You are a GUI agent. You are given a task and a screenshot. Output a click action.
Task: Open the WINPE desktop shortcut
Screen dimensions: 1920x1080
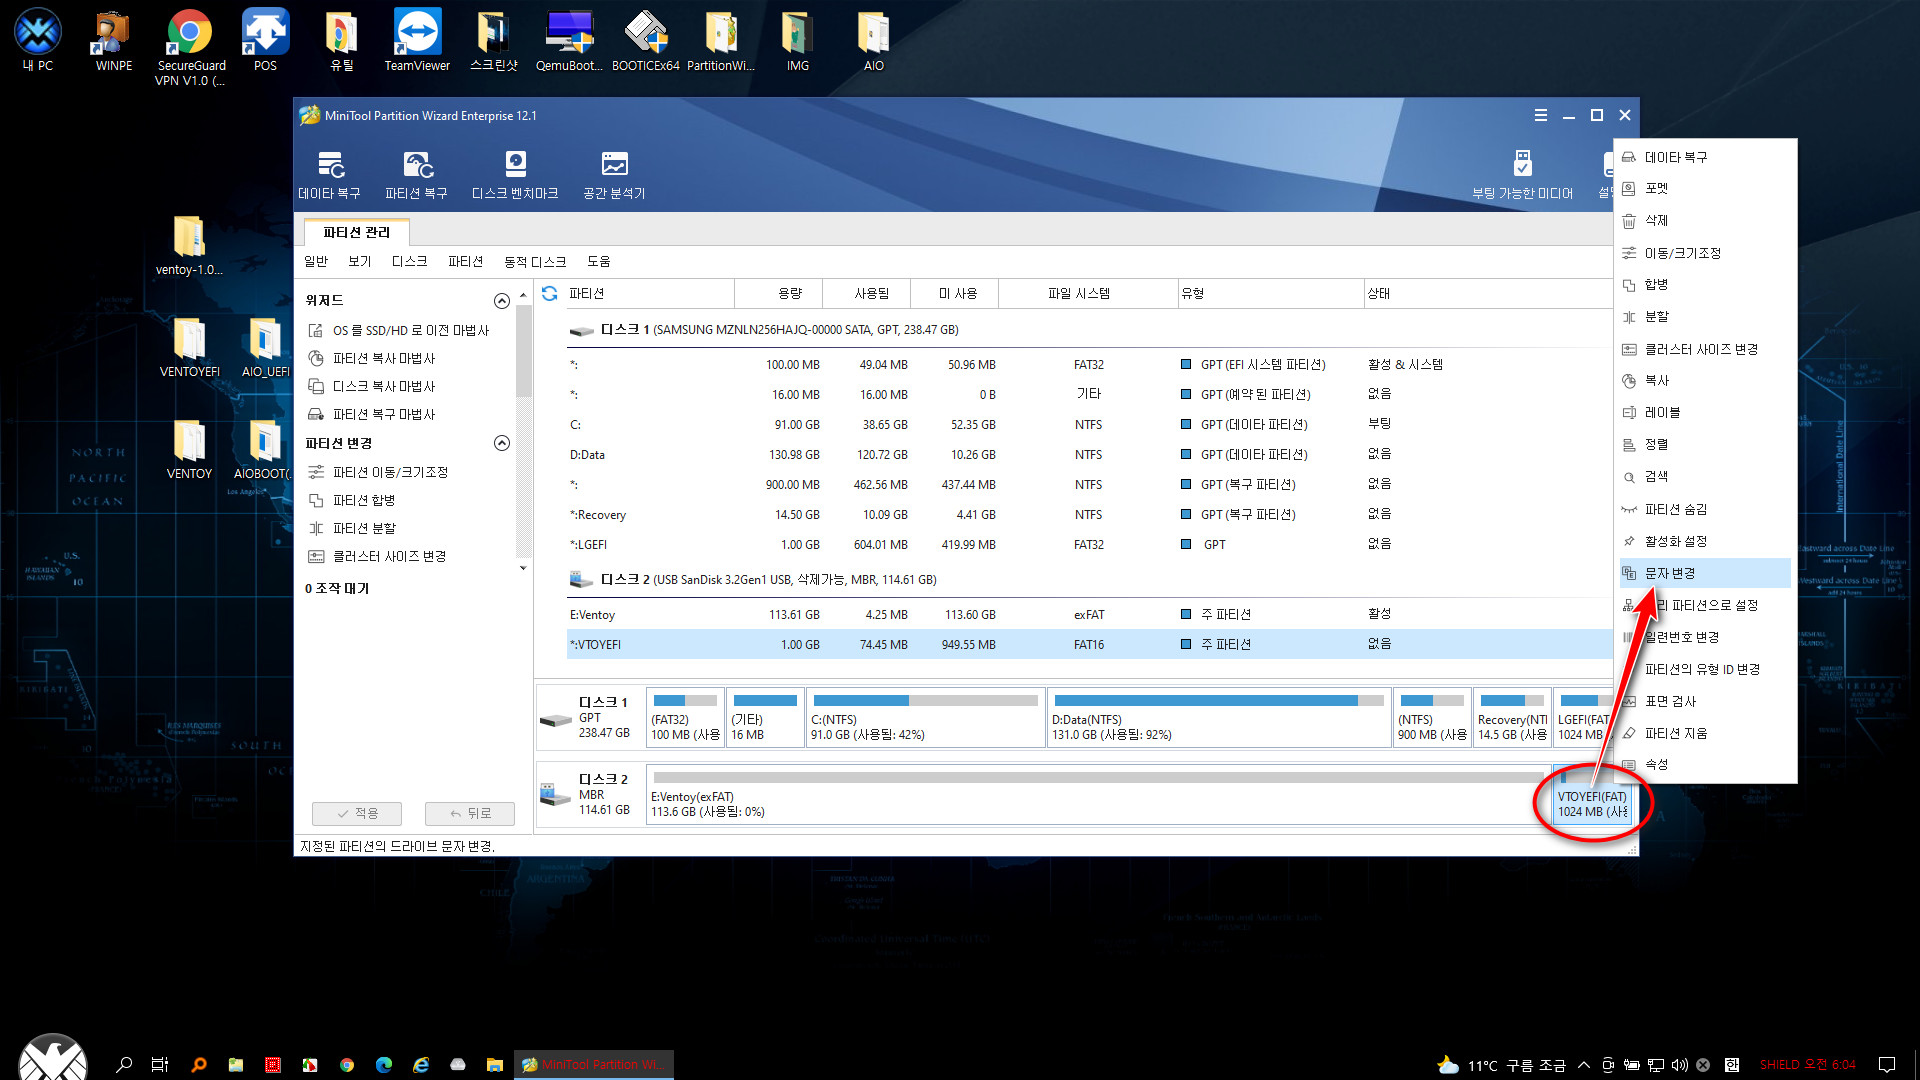(113, 40)
